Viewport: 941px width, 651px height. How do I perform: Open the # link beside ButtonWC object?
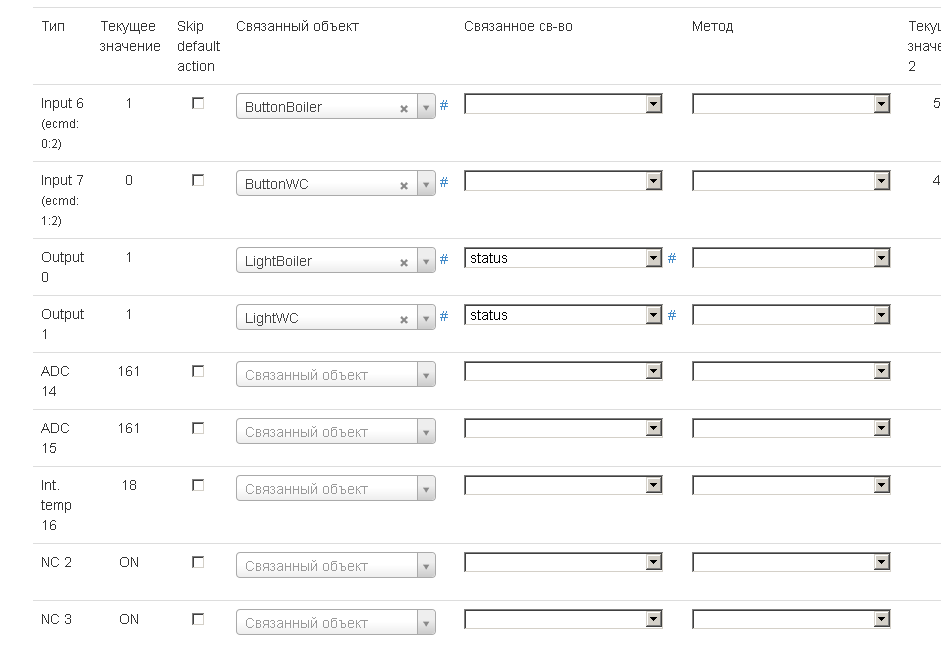pyautogui.click(x=444, y=182)
